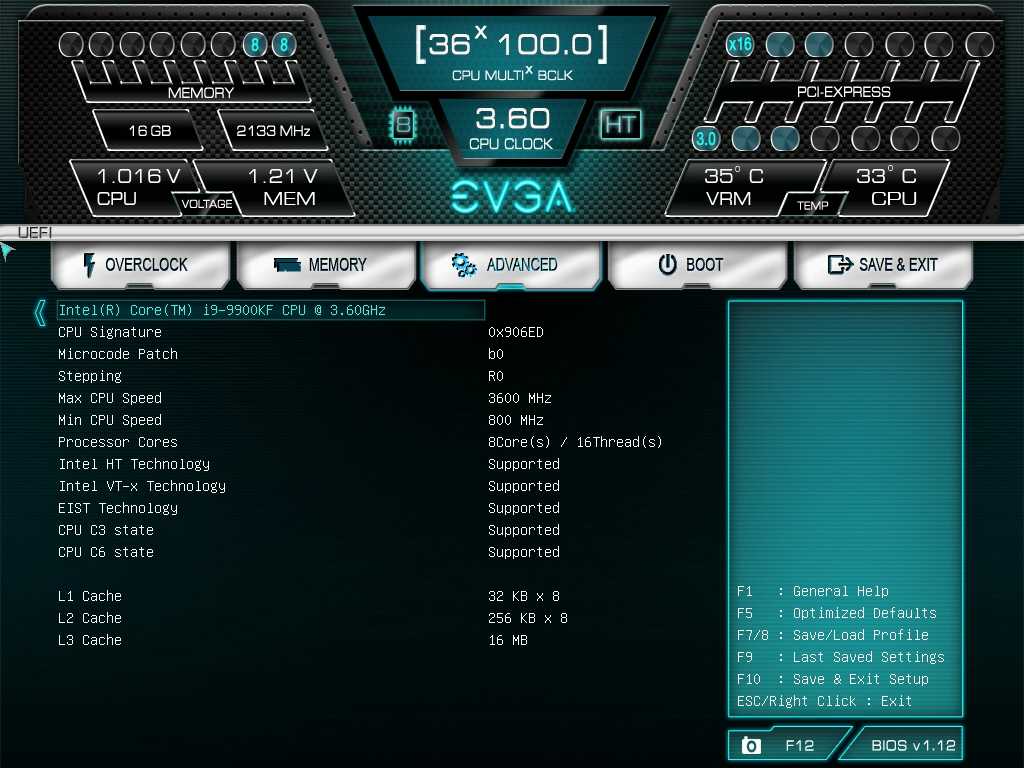Click the first populated memory slot labeled 8

coord(255,45)
